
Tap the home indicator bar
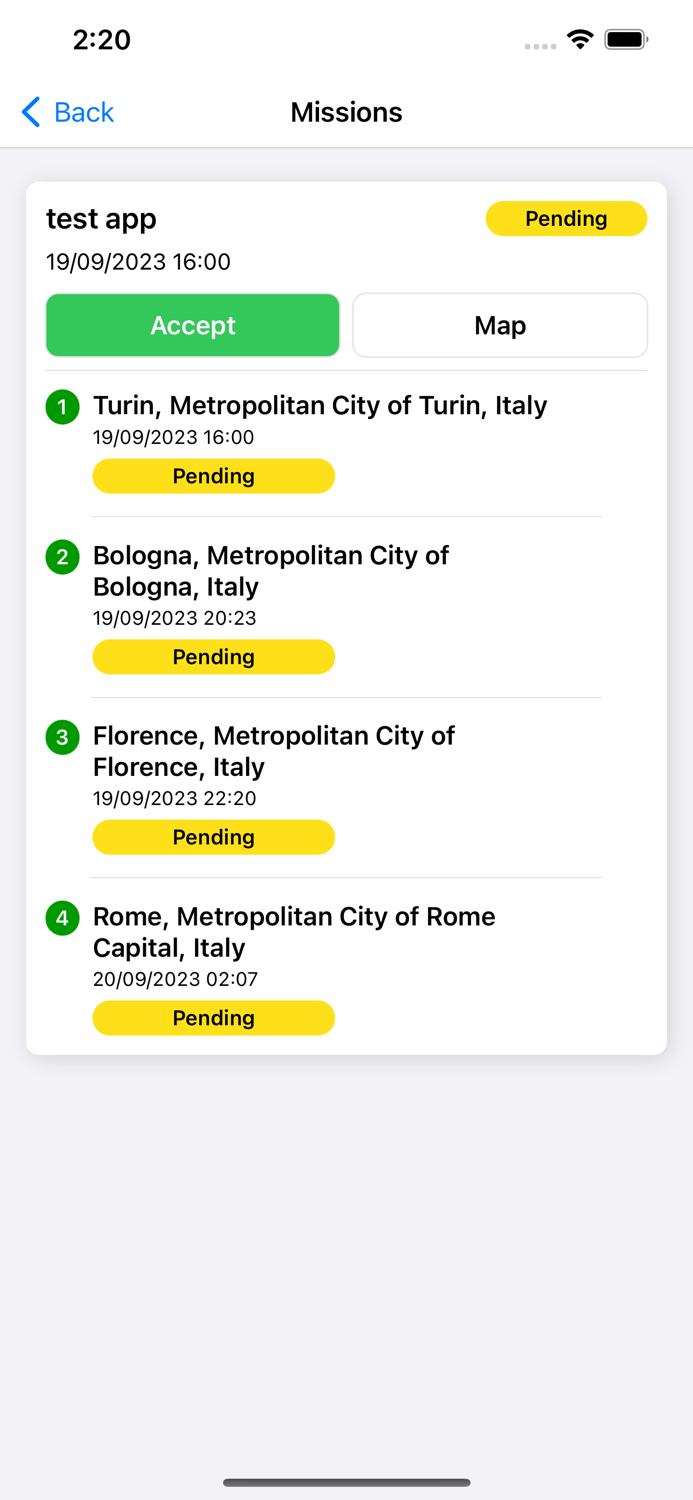click(346, 1482)
